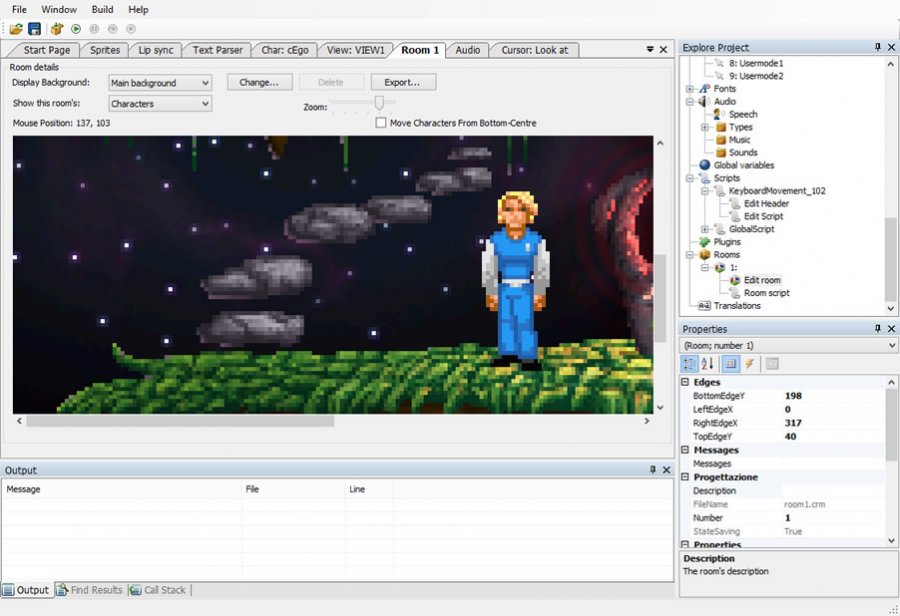
Task: Open the Room number 1 object selector dropdown
Action: 789,345
